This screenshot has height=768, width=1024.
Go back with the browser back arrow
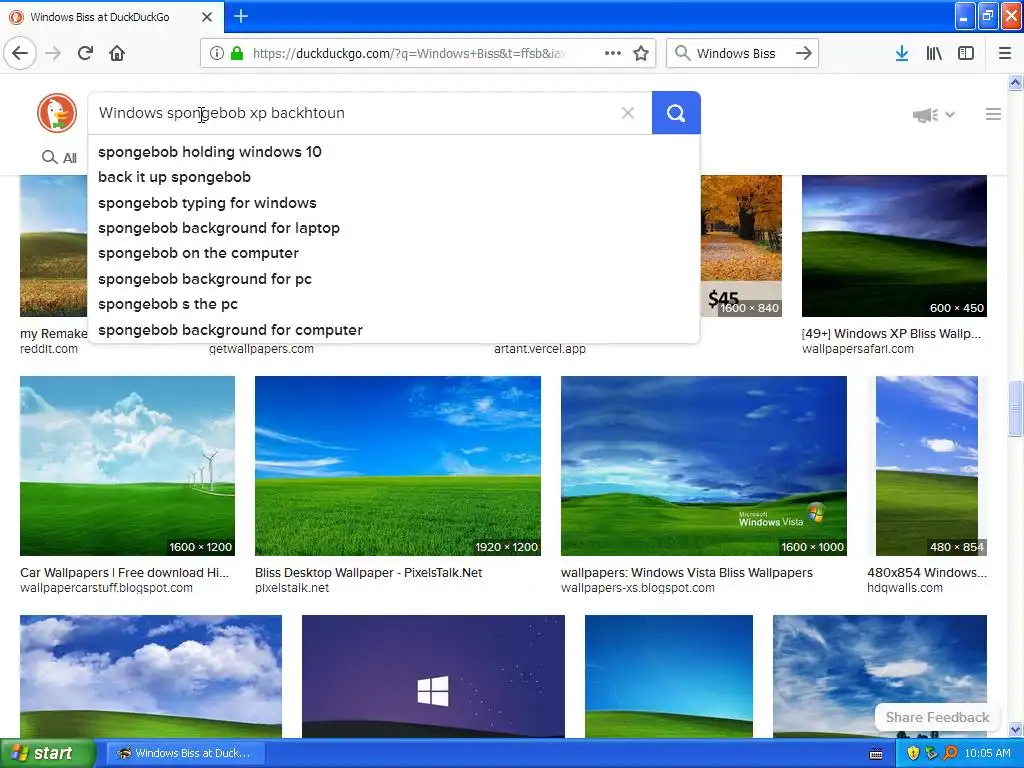click(20, 53)
